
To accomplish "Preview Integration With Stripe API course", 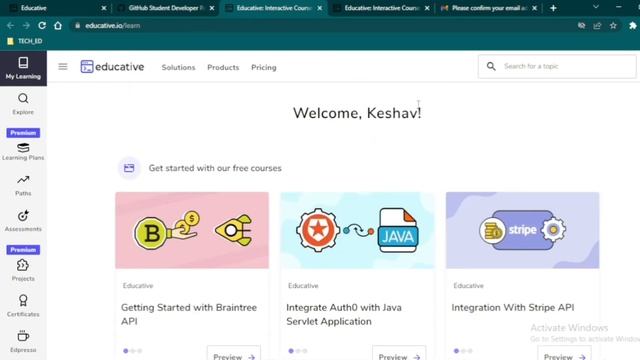I will pyautogui.click(x=564, y=354).
